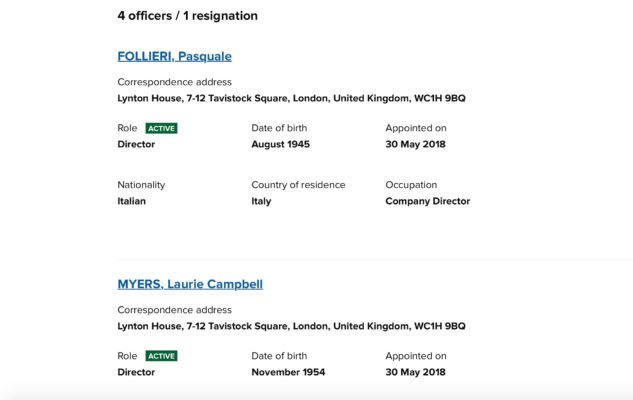
Task: Click the 'Country of residence' field label
Action: (x=298, y=185)
